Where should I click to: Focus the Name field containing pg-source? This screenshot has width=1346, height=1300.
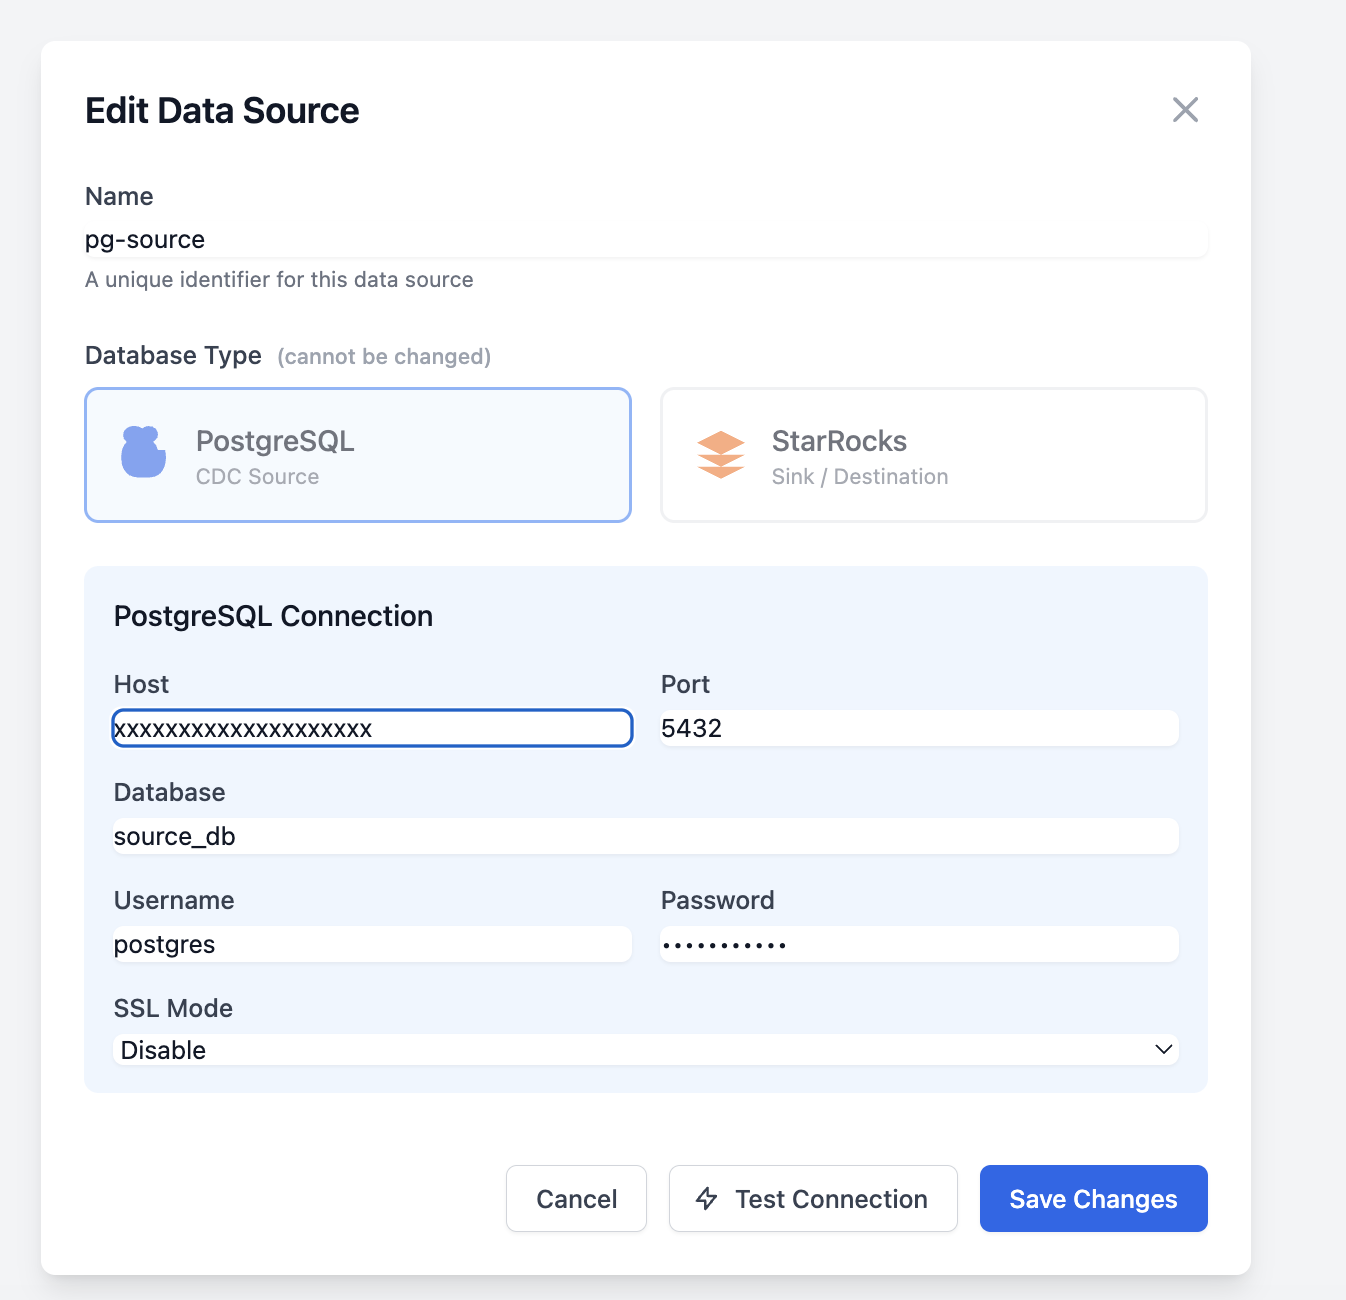pyautogui.click(x=646, y=239)
